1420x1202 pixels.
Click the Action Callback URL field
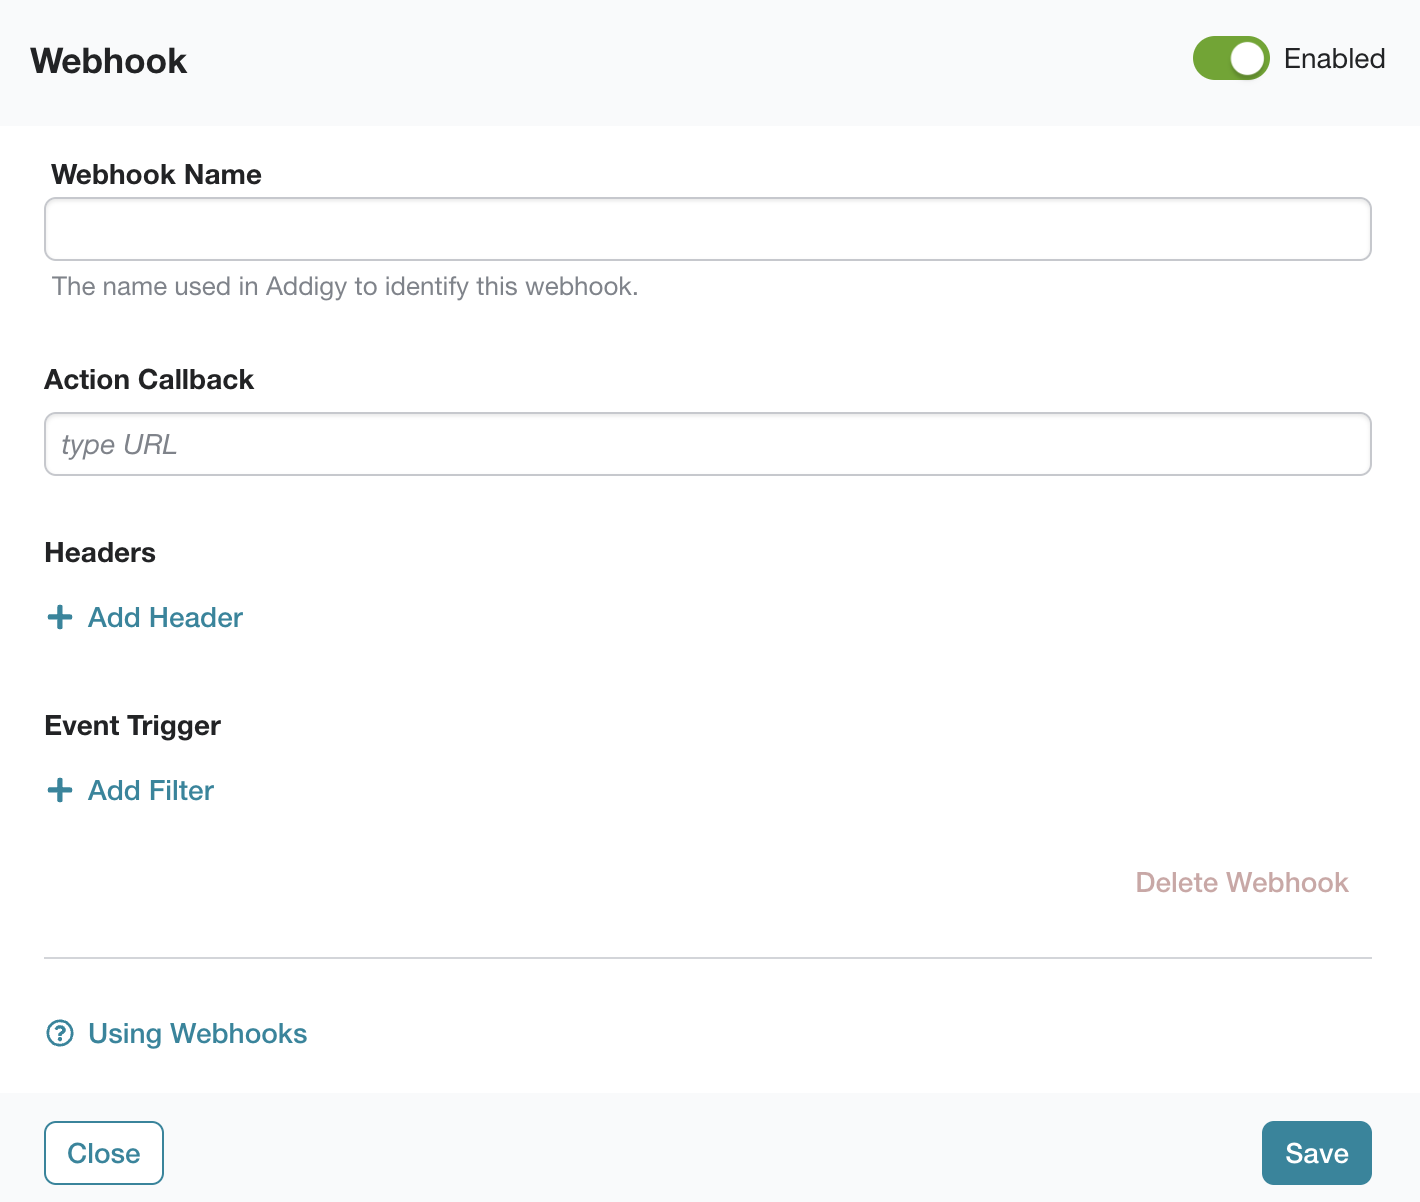point(707,444)
